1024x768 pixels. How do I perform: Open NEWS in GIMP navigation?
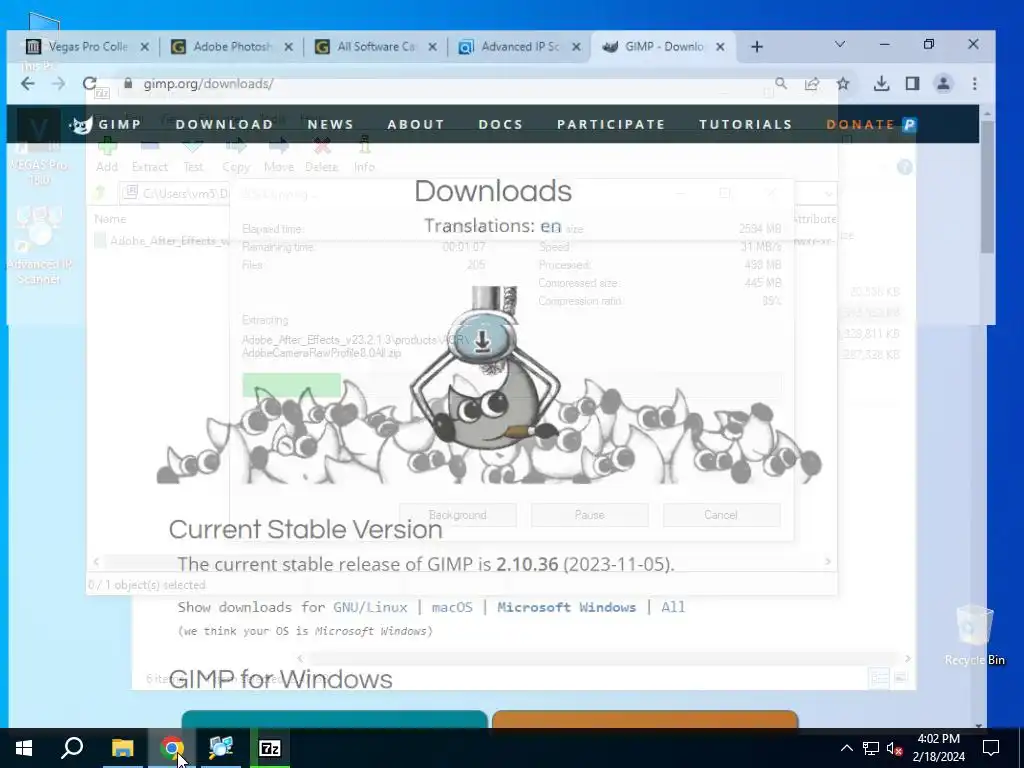(330, 124)
